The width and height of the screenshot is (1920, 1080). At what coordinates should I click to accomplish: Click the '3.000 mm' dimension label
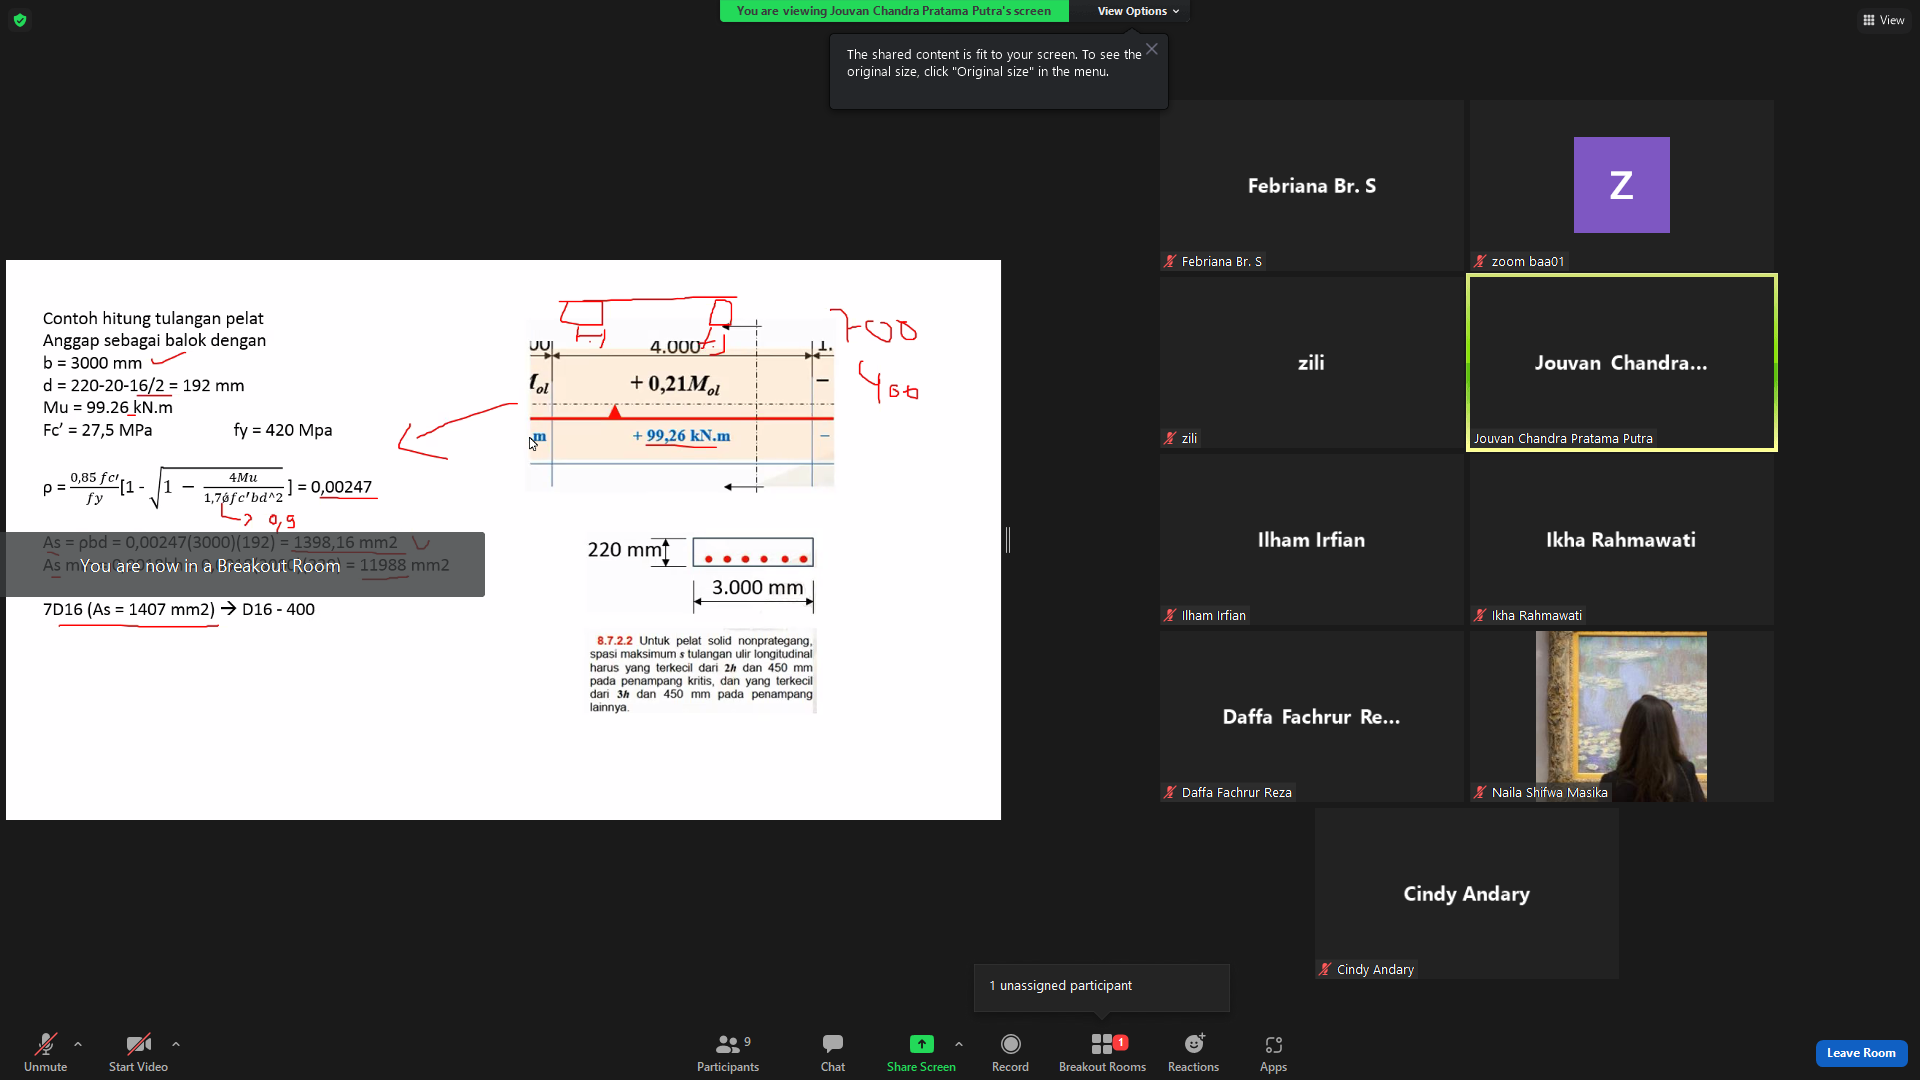(x=757, y=588)
